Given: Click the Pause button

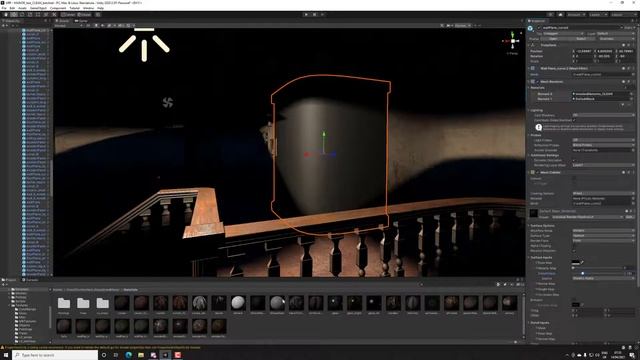Looking at the screenshot, I should coord(314,15).
